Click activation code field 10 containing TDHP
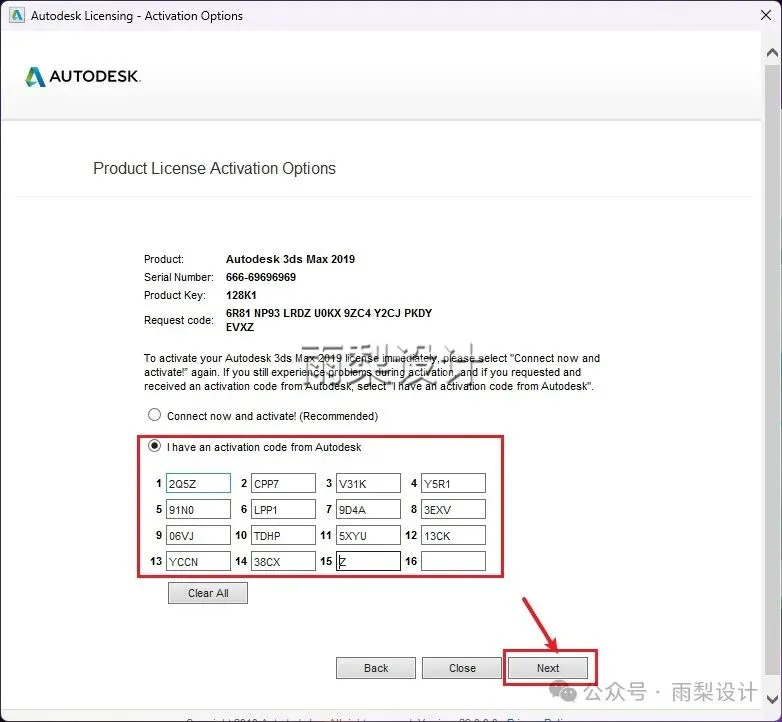Image resolution: width=782 pixels, height=722 pixels. tap(283, 535)
